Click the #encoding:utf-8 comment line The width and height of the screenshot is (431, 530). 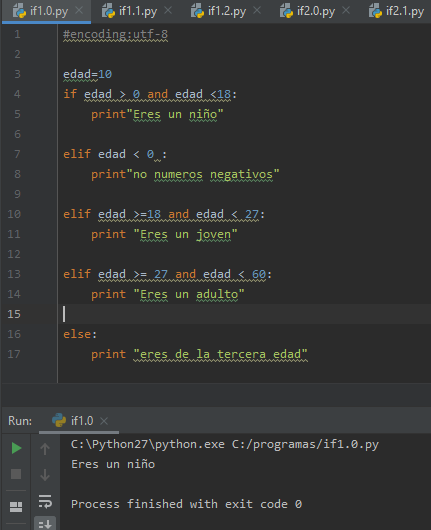click(115, 34)
